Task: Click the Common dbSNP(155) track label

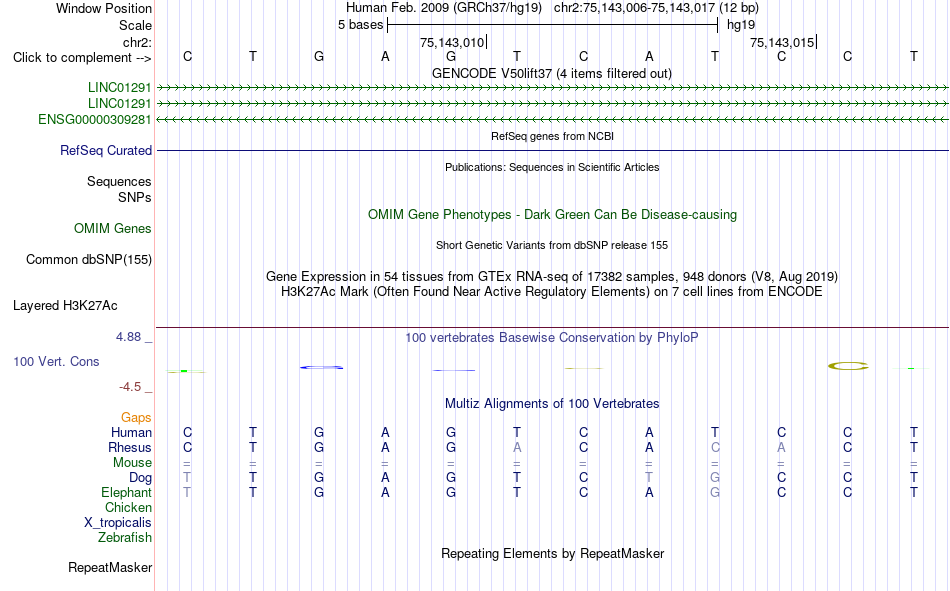Action: [x=89, y=259]
